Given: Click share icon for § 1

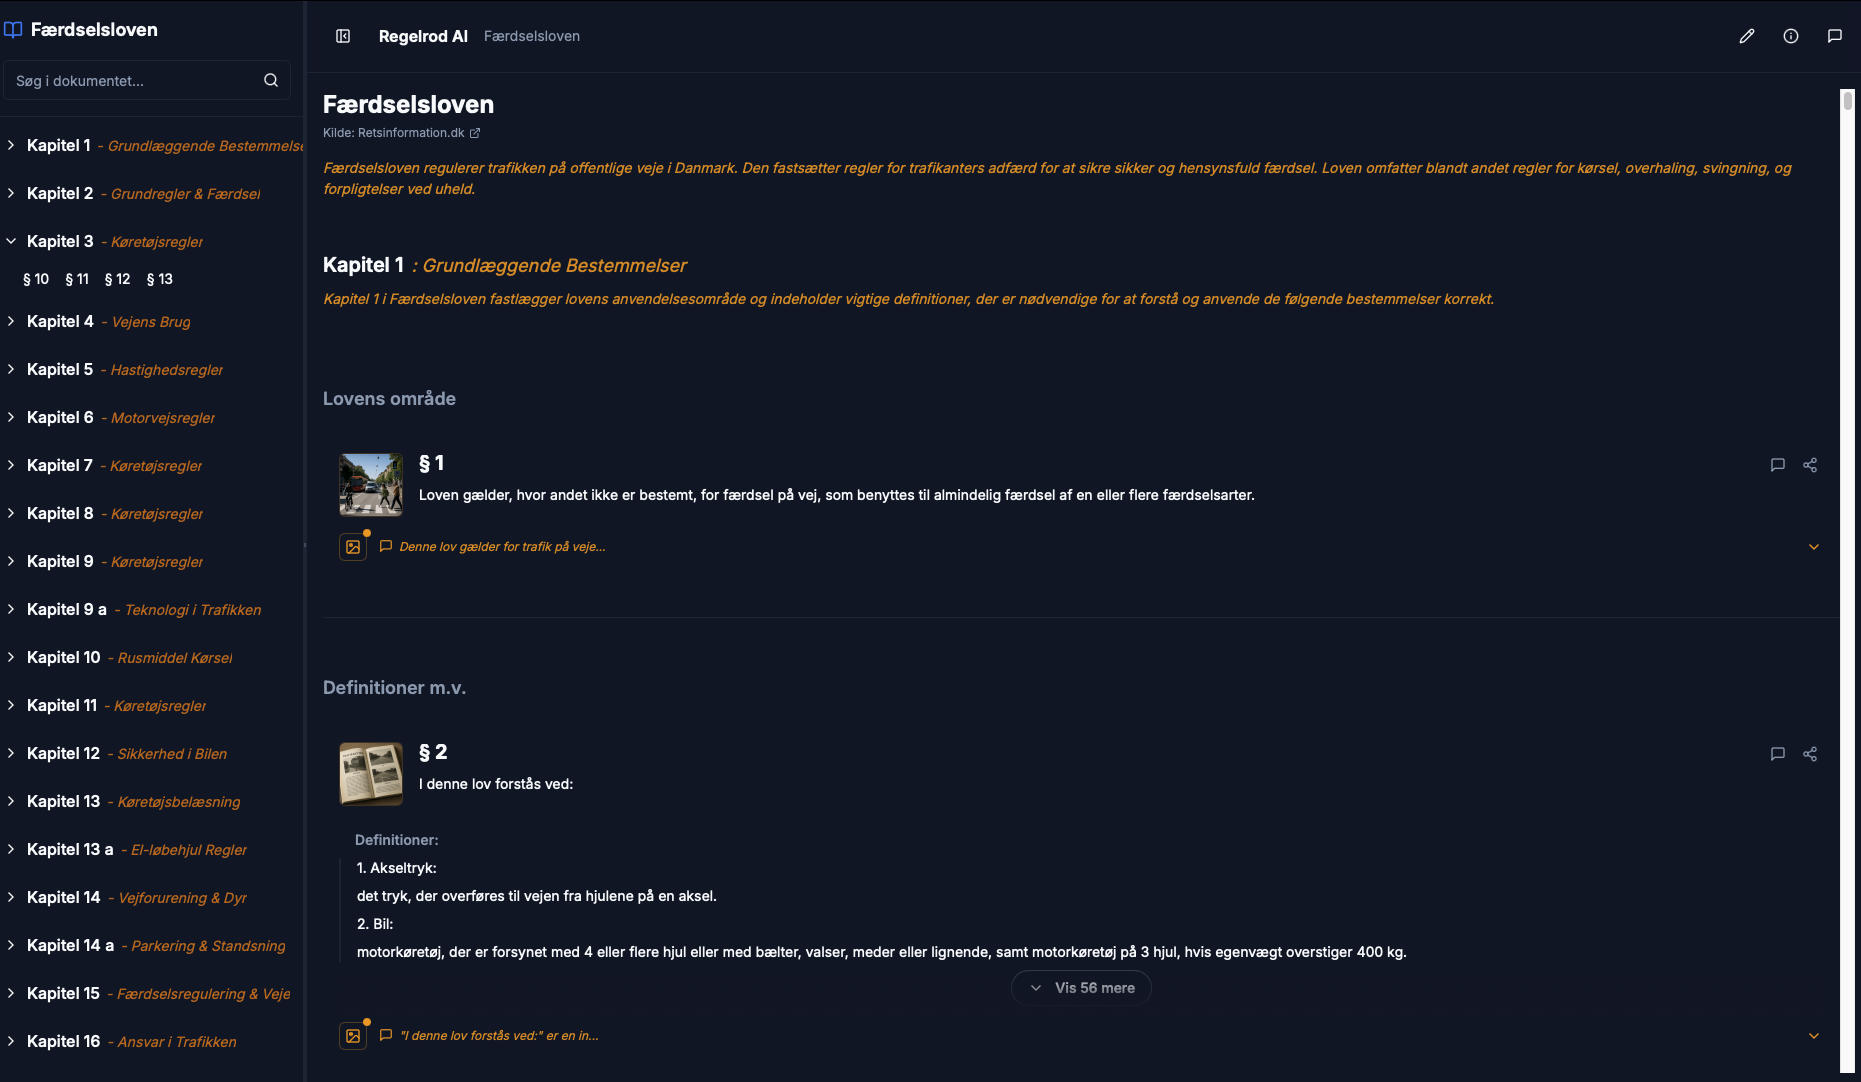Looking at the screenshot, I should (1810, 465).
